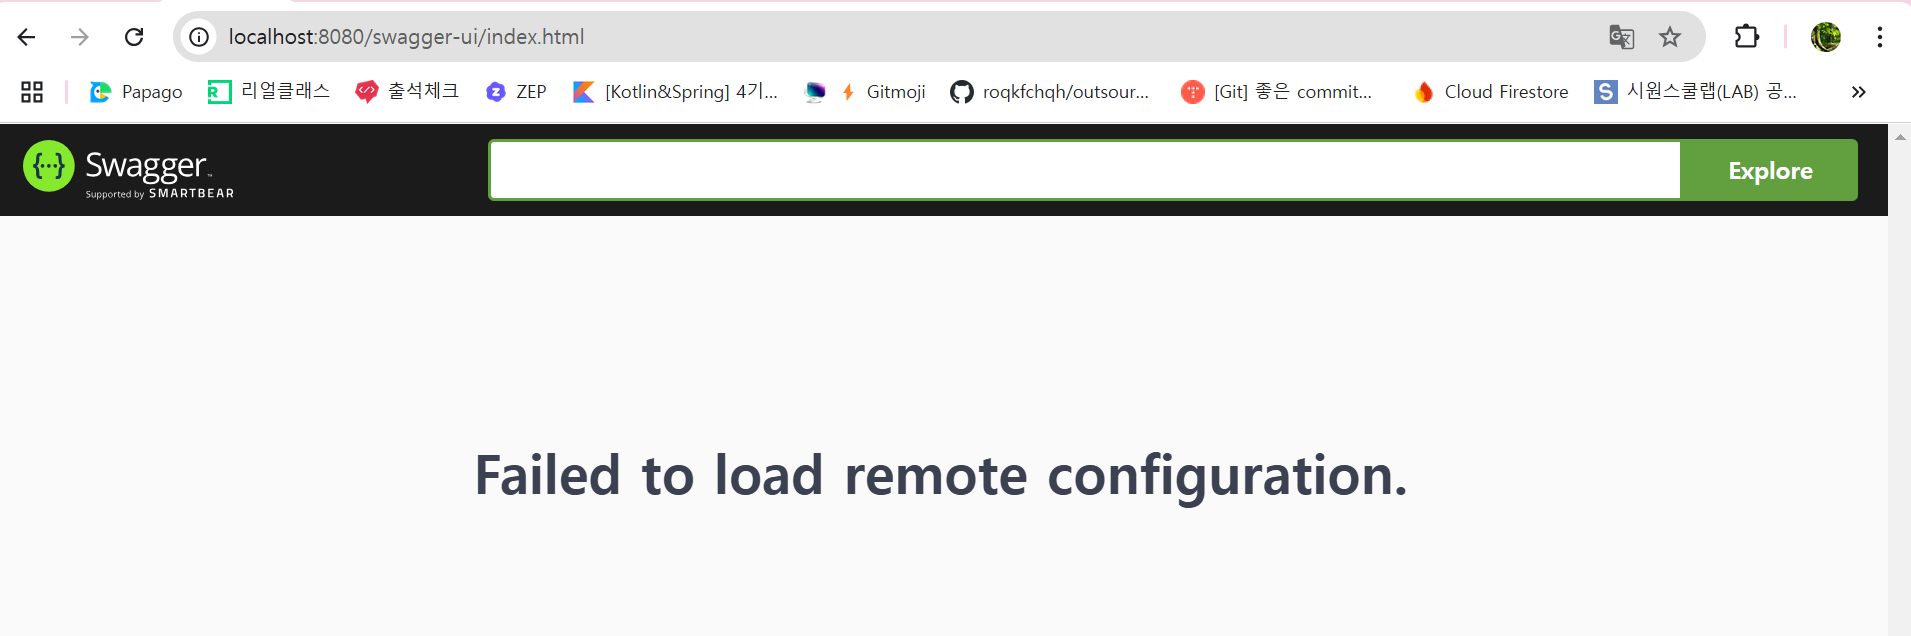Click the green Explore button
Image resolution: width=1911 pixels, height=636 pixels.
(1769, 171)
